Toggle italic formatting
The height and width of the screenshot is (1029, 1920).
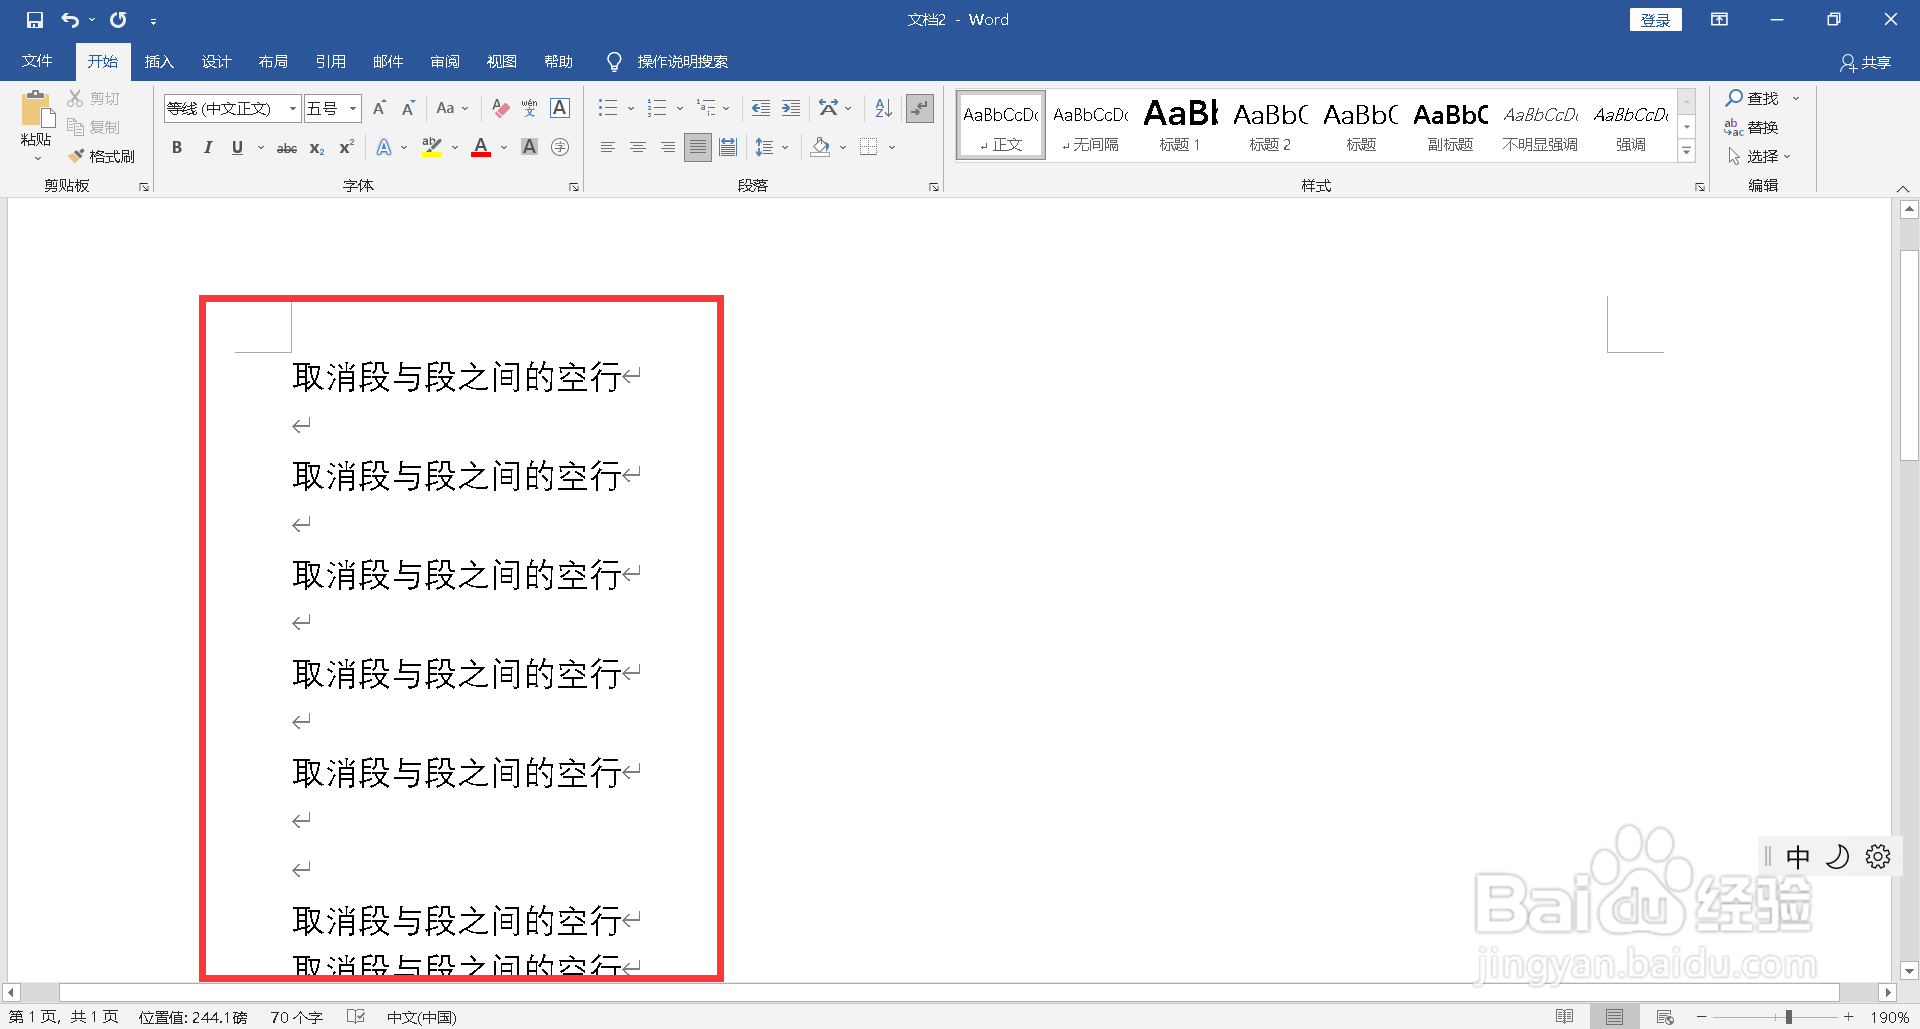click(x=207, y=147)
